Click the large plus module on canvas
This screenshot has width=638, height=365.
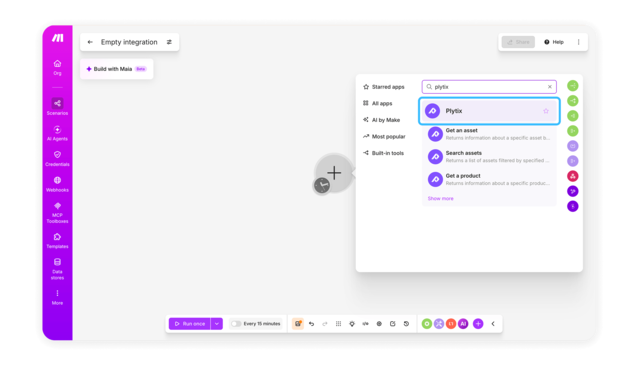[334, 173]
